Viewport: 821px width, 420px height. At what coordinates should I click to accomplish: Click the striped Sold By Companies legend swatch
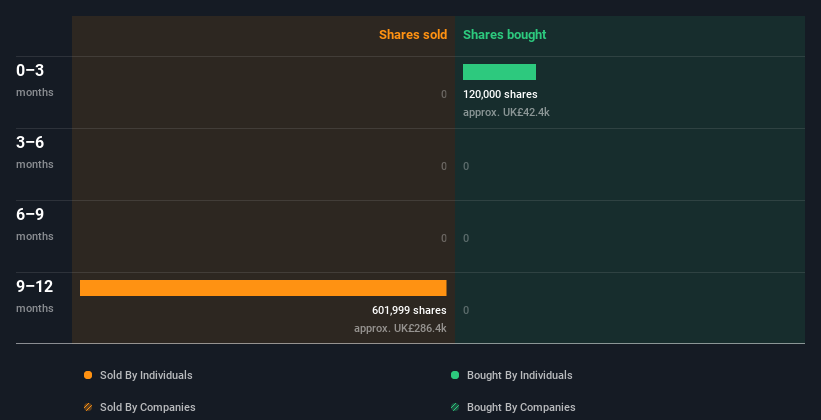tap(88, 407)
